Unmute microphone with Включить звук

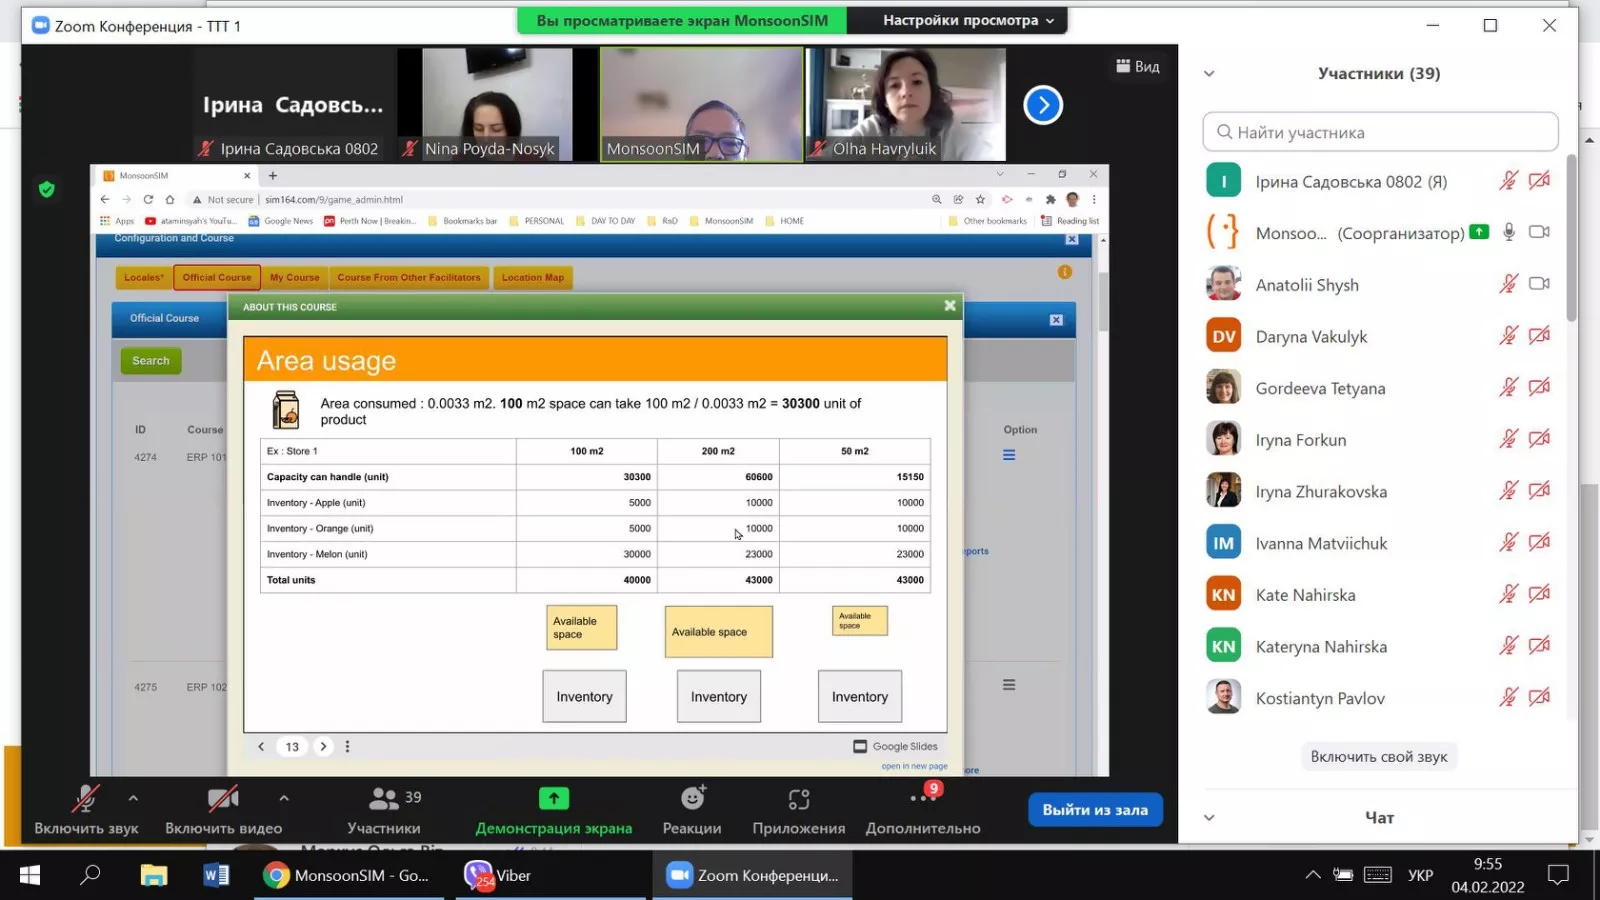(x=86, y=799)
